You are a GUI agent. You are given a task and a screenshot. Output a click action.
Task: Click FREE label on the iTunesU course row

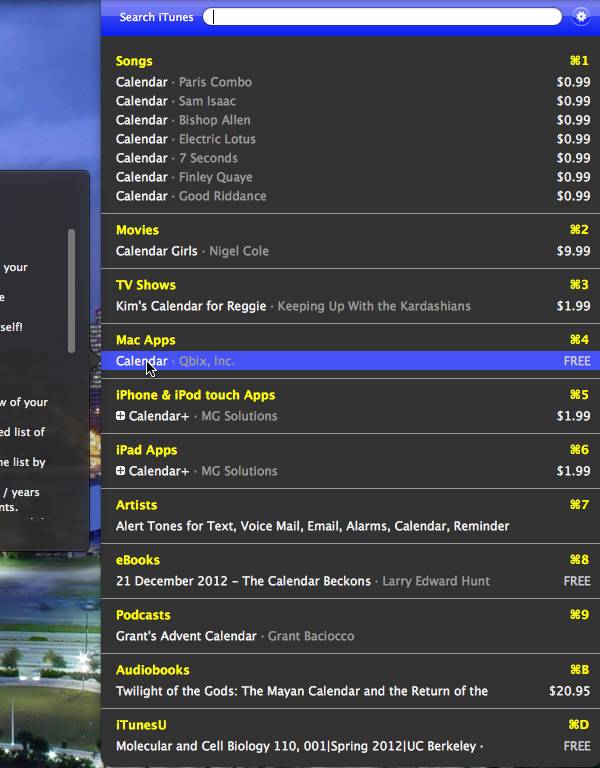point(577,746)
